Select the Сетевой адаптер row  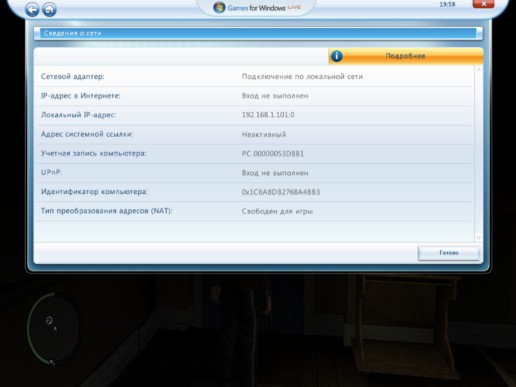click(254, 77)
